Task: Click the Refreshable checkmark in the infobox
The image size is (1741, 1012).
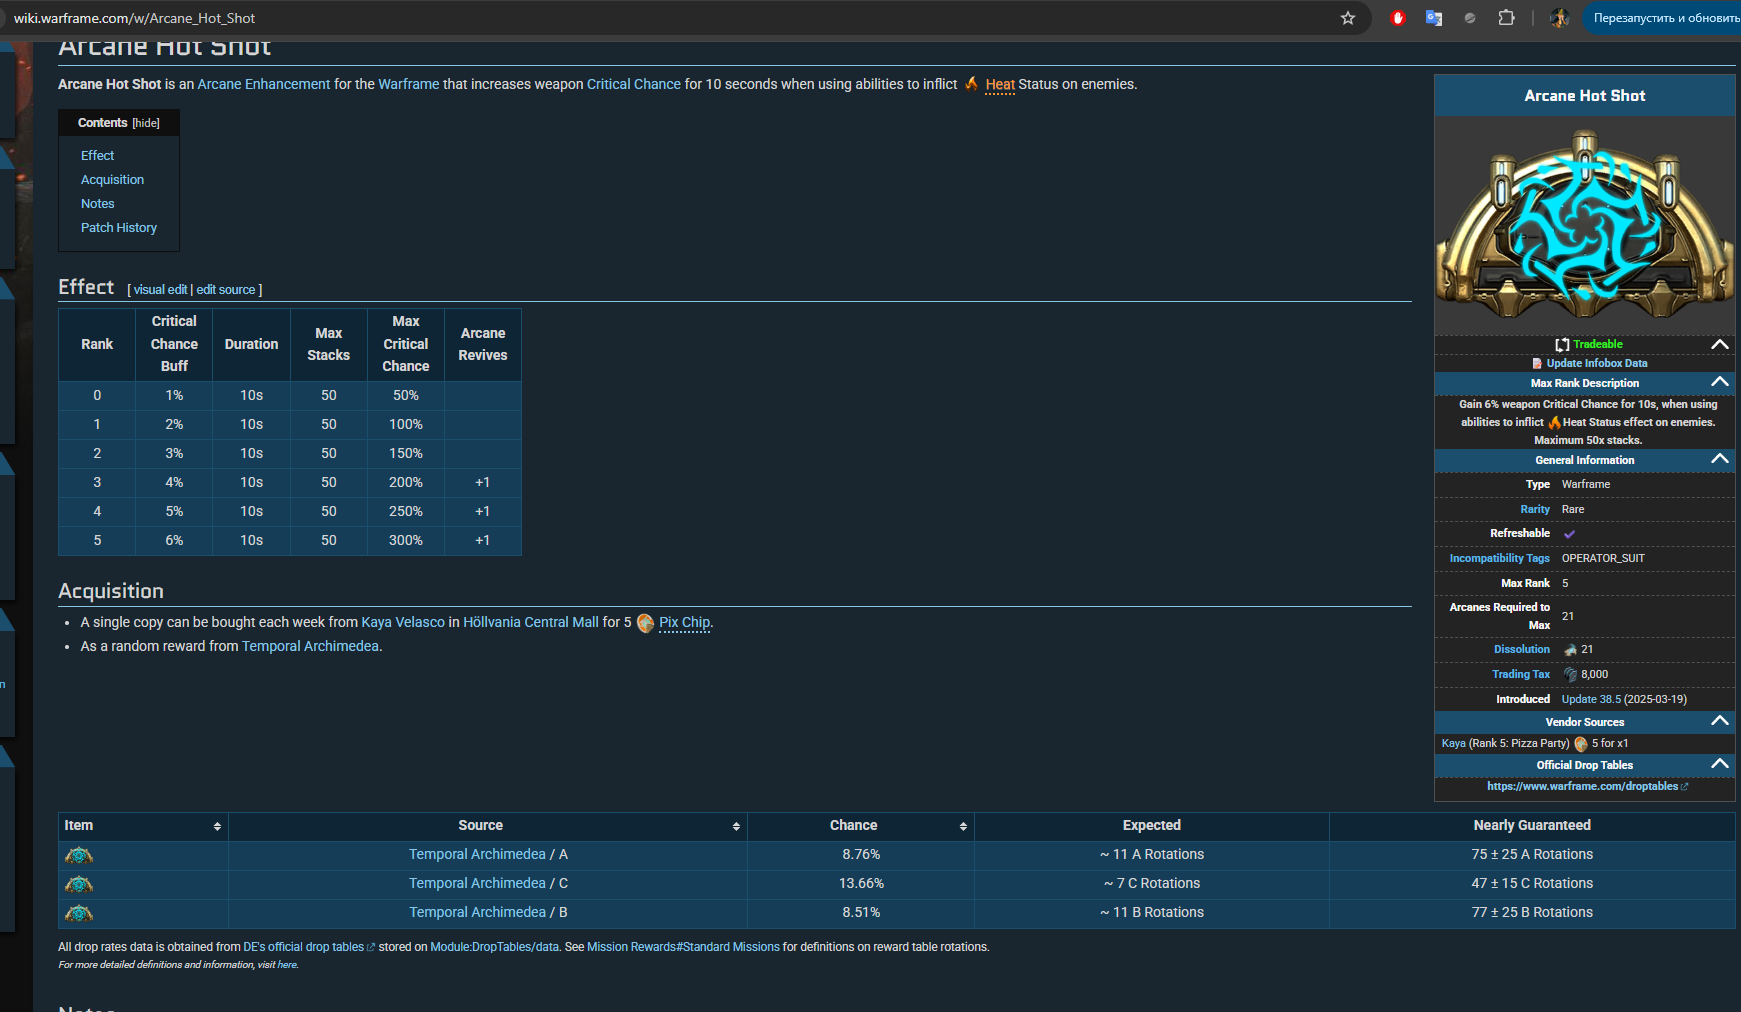Action: pos(1569,534)
